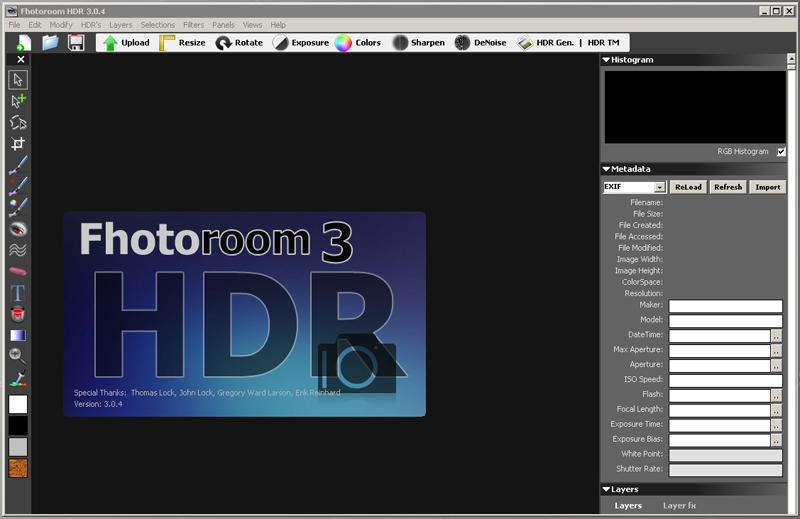The height and width of the screenshot is (519, 800).
Task: Open the Focal Length options button
Action: click(x=776, y=410)
